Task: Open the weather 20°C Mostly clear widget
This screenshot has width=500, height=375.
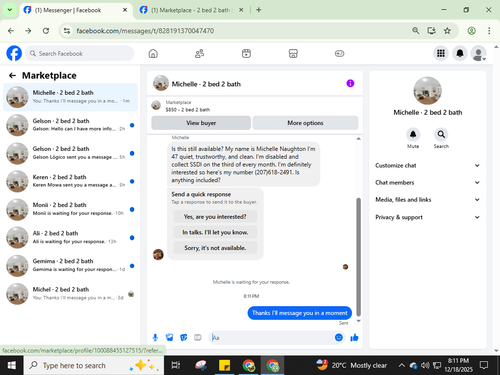Action: 352,366
